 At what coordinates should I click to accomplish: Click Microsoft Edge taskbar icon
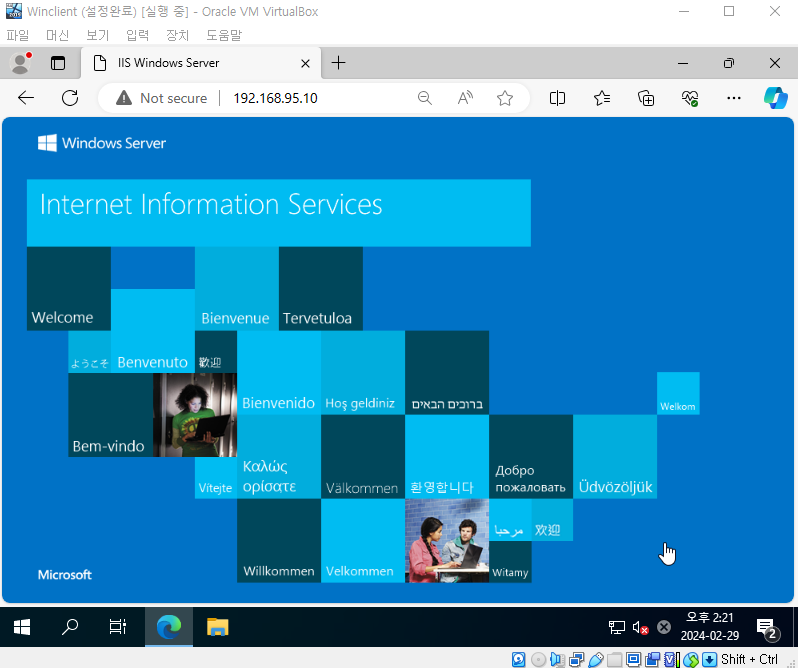tap(169, 627)
